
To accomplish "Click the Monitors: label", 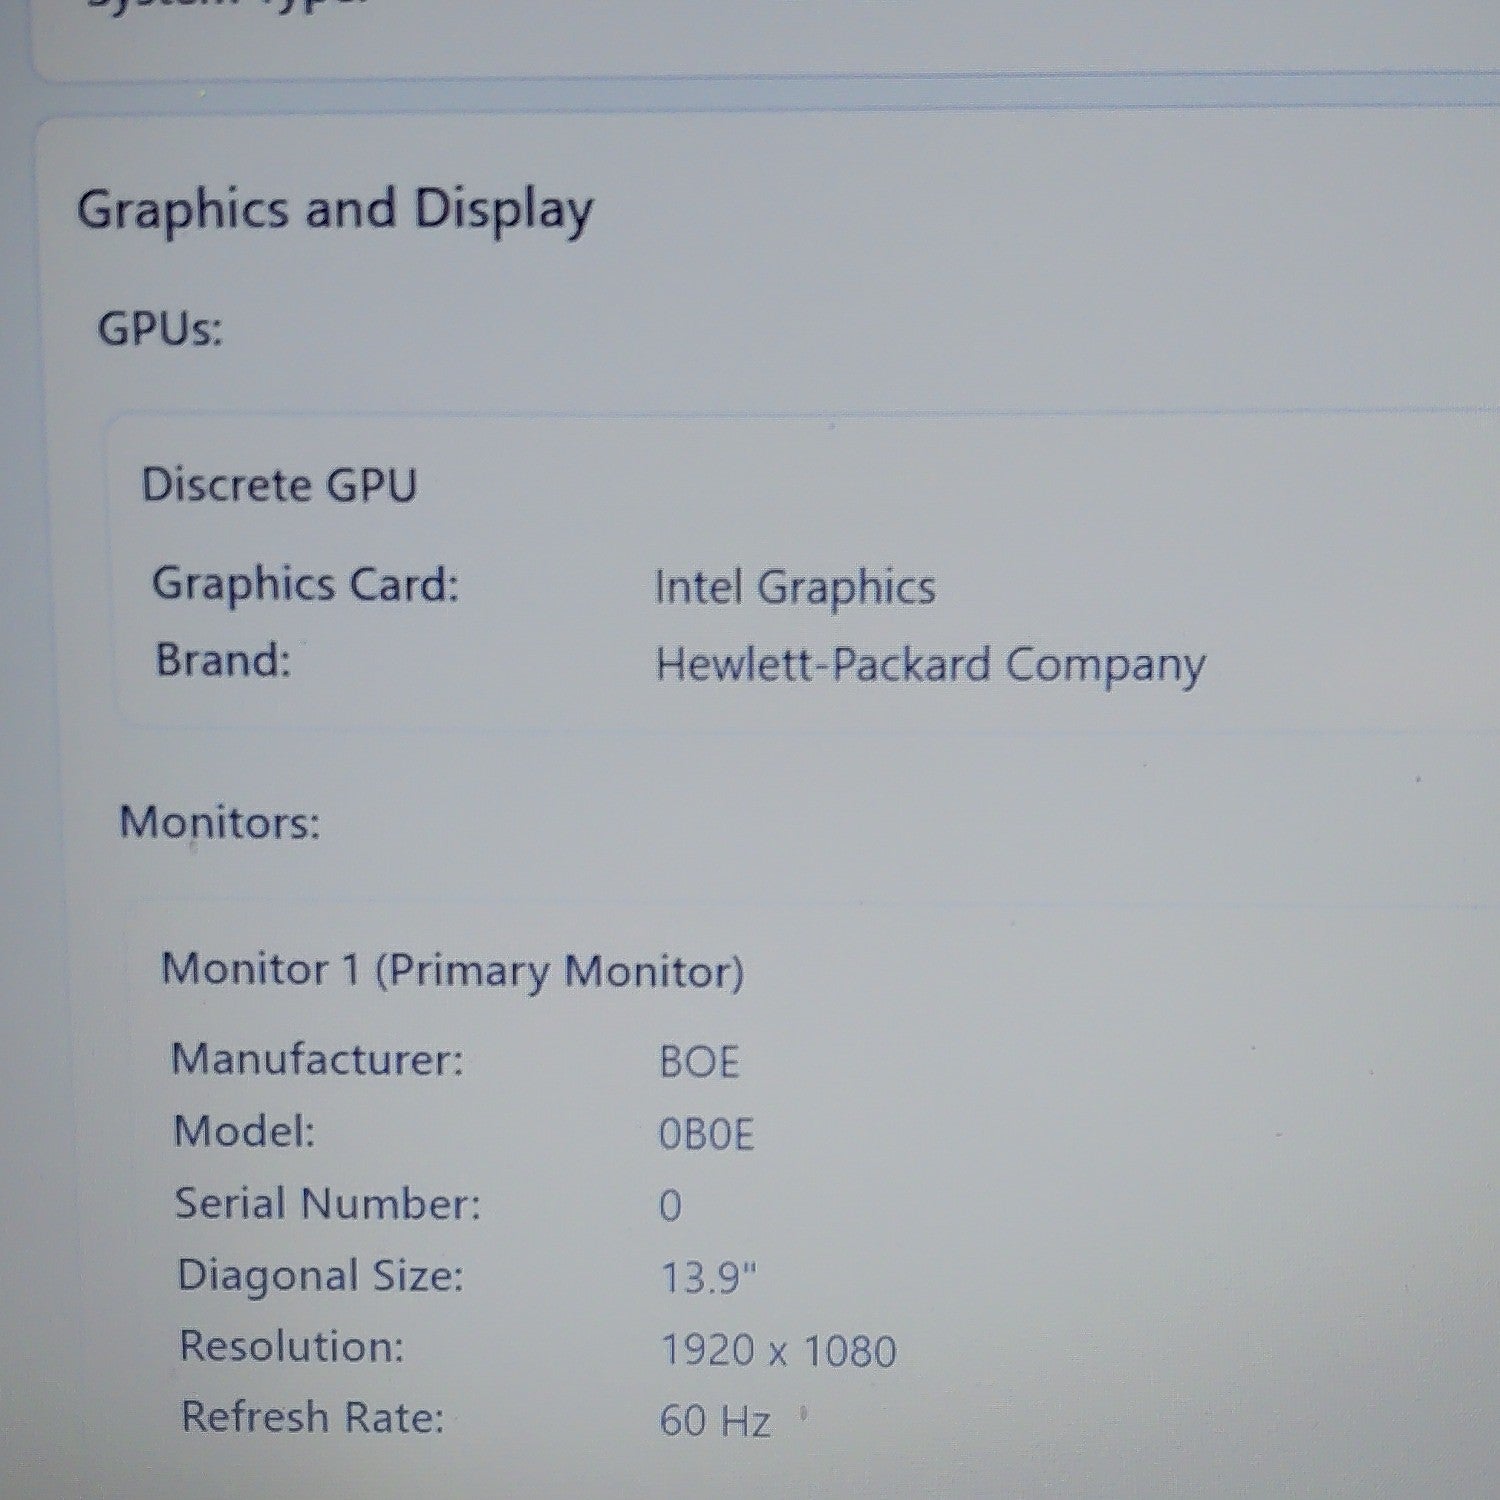I will tap(220, 823).
